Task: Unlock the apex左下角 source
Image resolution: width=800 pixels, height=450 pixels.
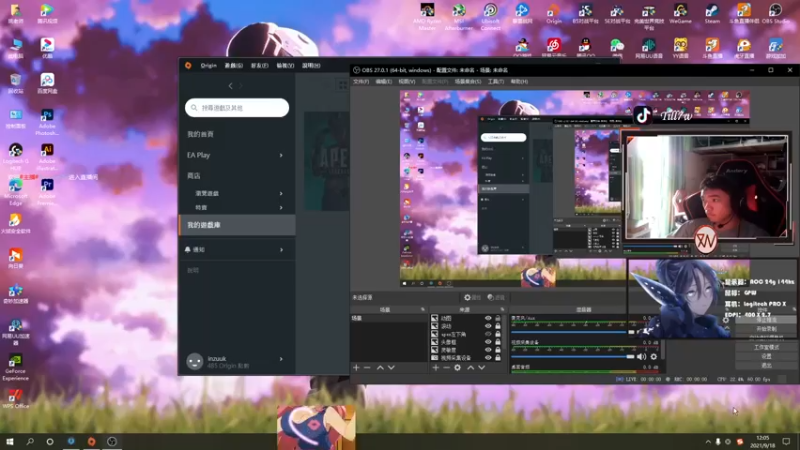Action: click(x=498, y=334)
